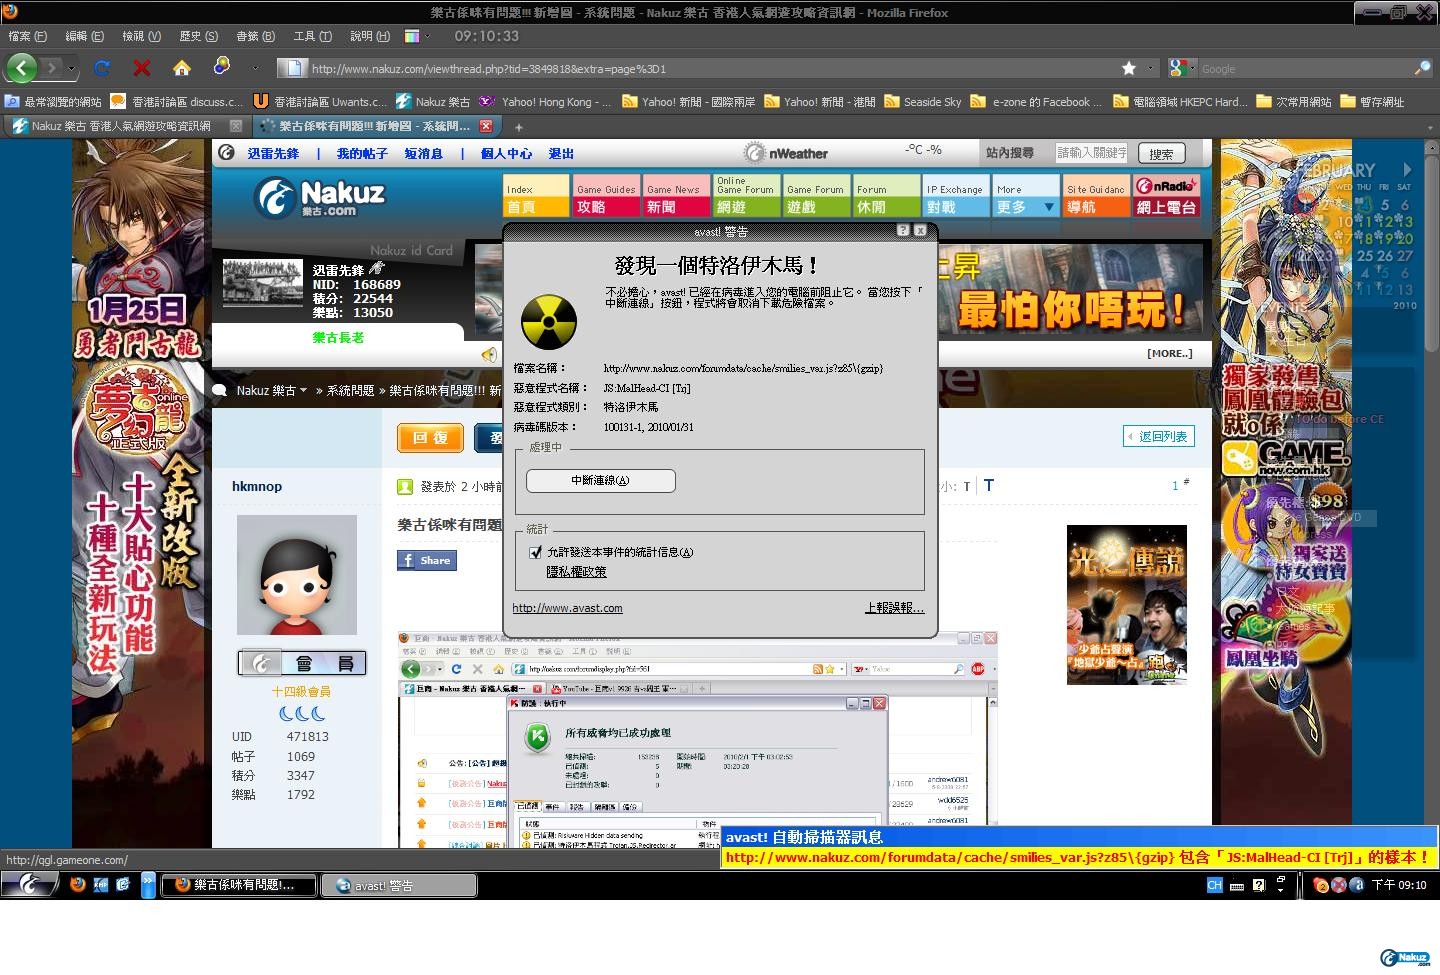Click the Google search magnifier icon

pyautogui.click(x=1422, y=68)
